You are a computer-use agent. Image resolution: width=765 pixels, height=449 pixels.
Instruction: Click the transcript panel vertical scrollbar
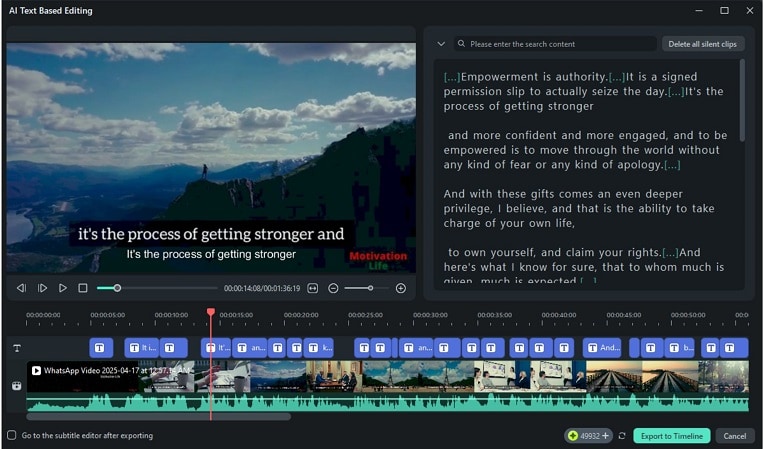click(x=743, y=101)
